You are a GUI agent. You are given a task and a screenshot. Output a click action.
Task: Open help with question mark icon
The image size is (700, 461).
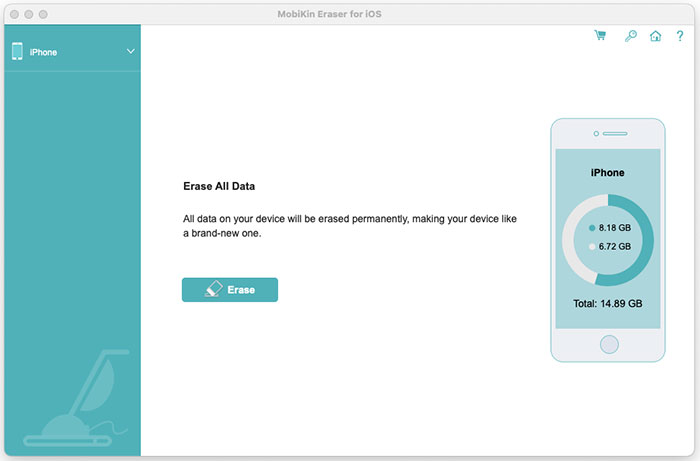[x=680, y=36]
